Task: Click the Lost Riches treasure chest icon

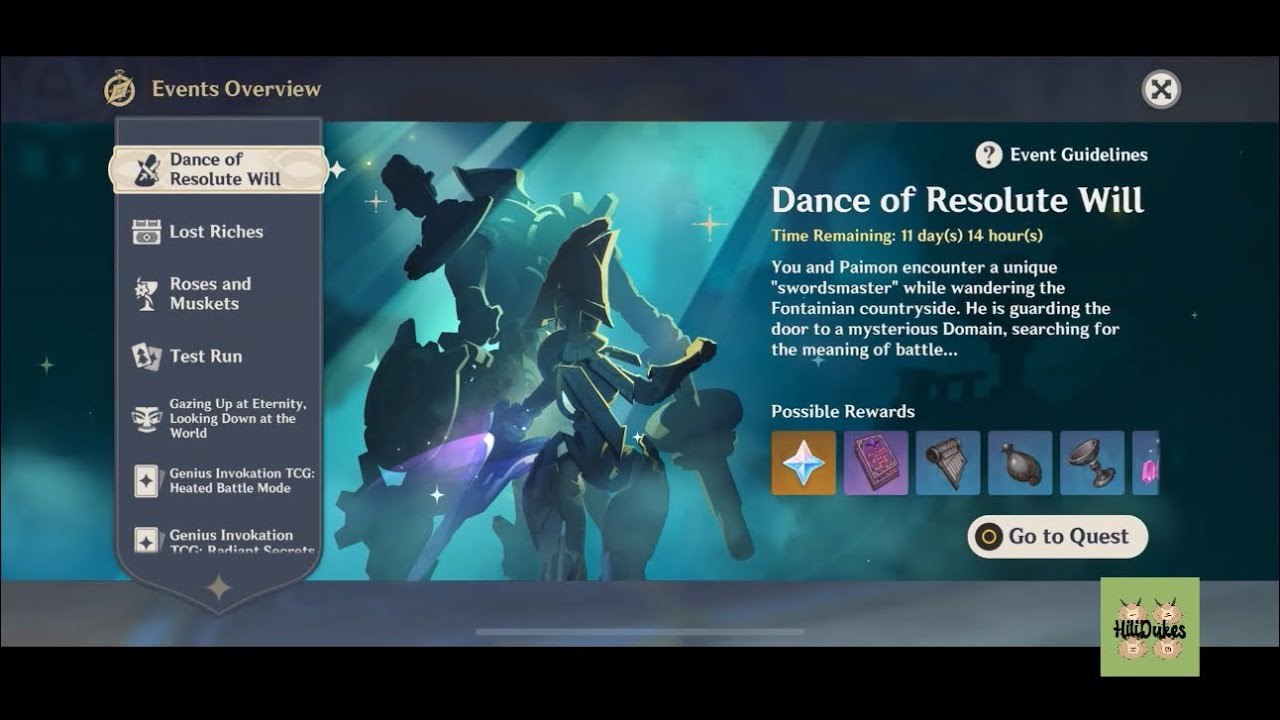Action: (x=147, y=232)
